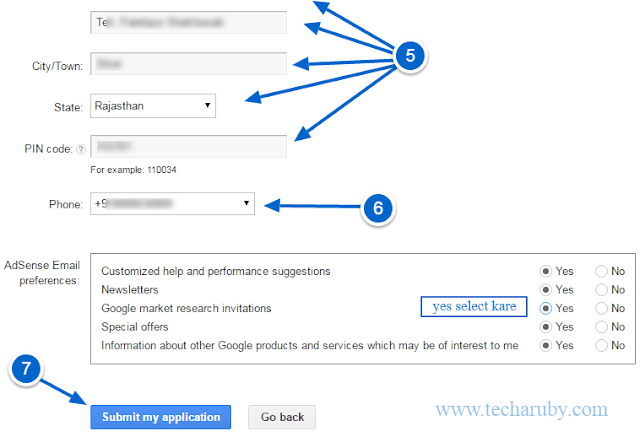Choose Yes for Newsletters preference

tap(546, 290)
